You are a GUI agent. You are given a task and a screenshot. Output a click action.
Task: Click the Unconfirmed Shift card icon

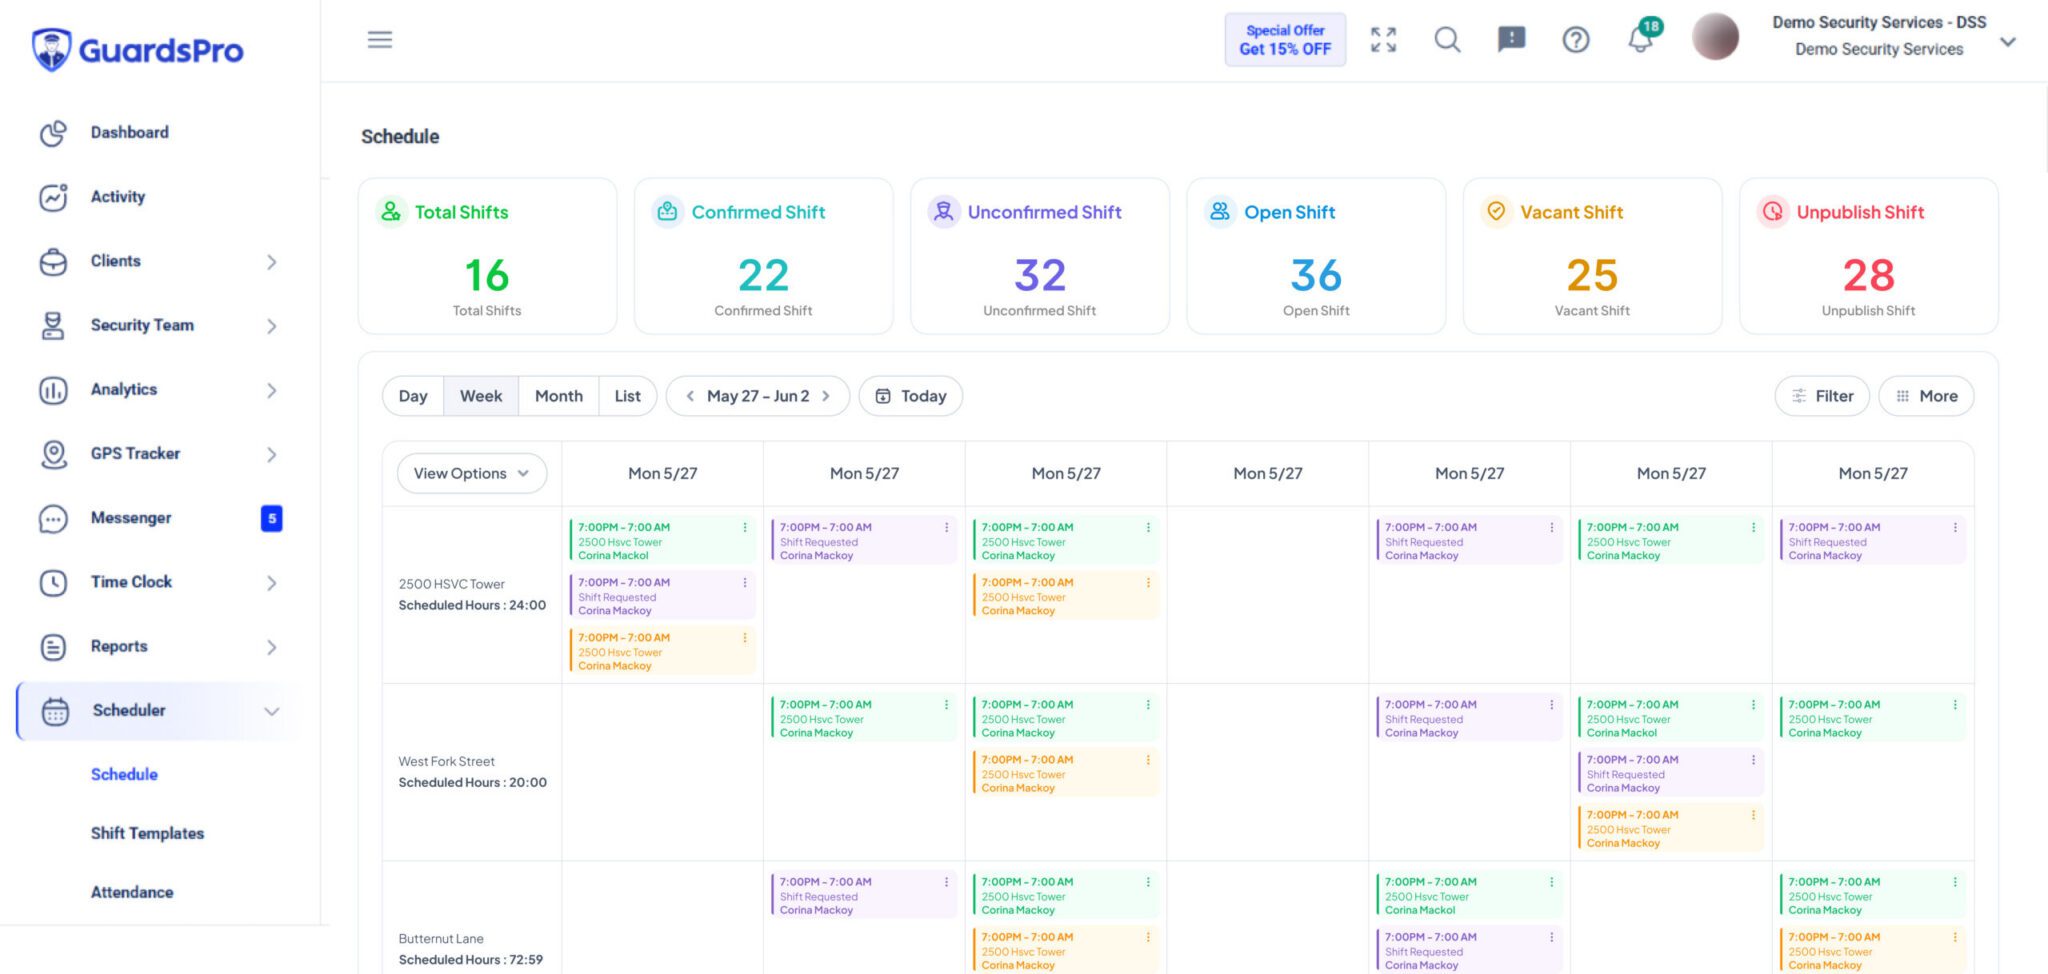(x=943, y=212)
